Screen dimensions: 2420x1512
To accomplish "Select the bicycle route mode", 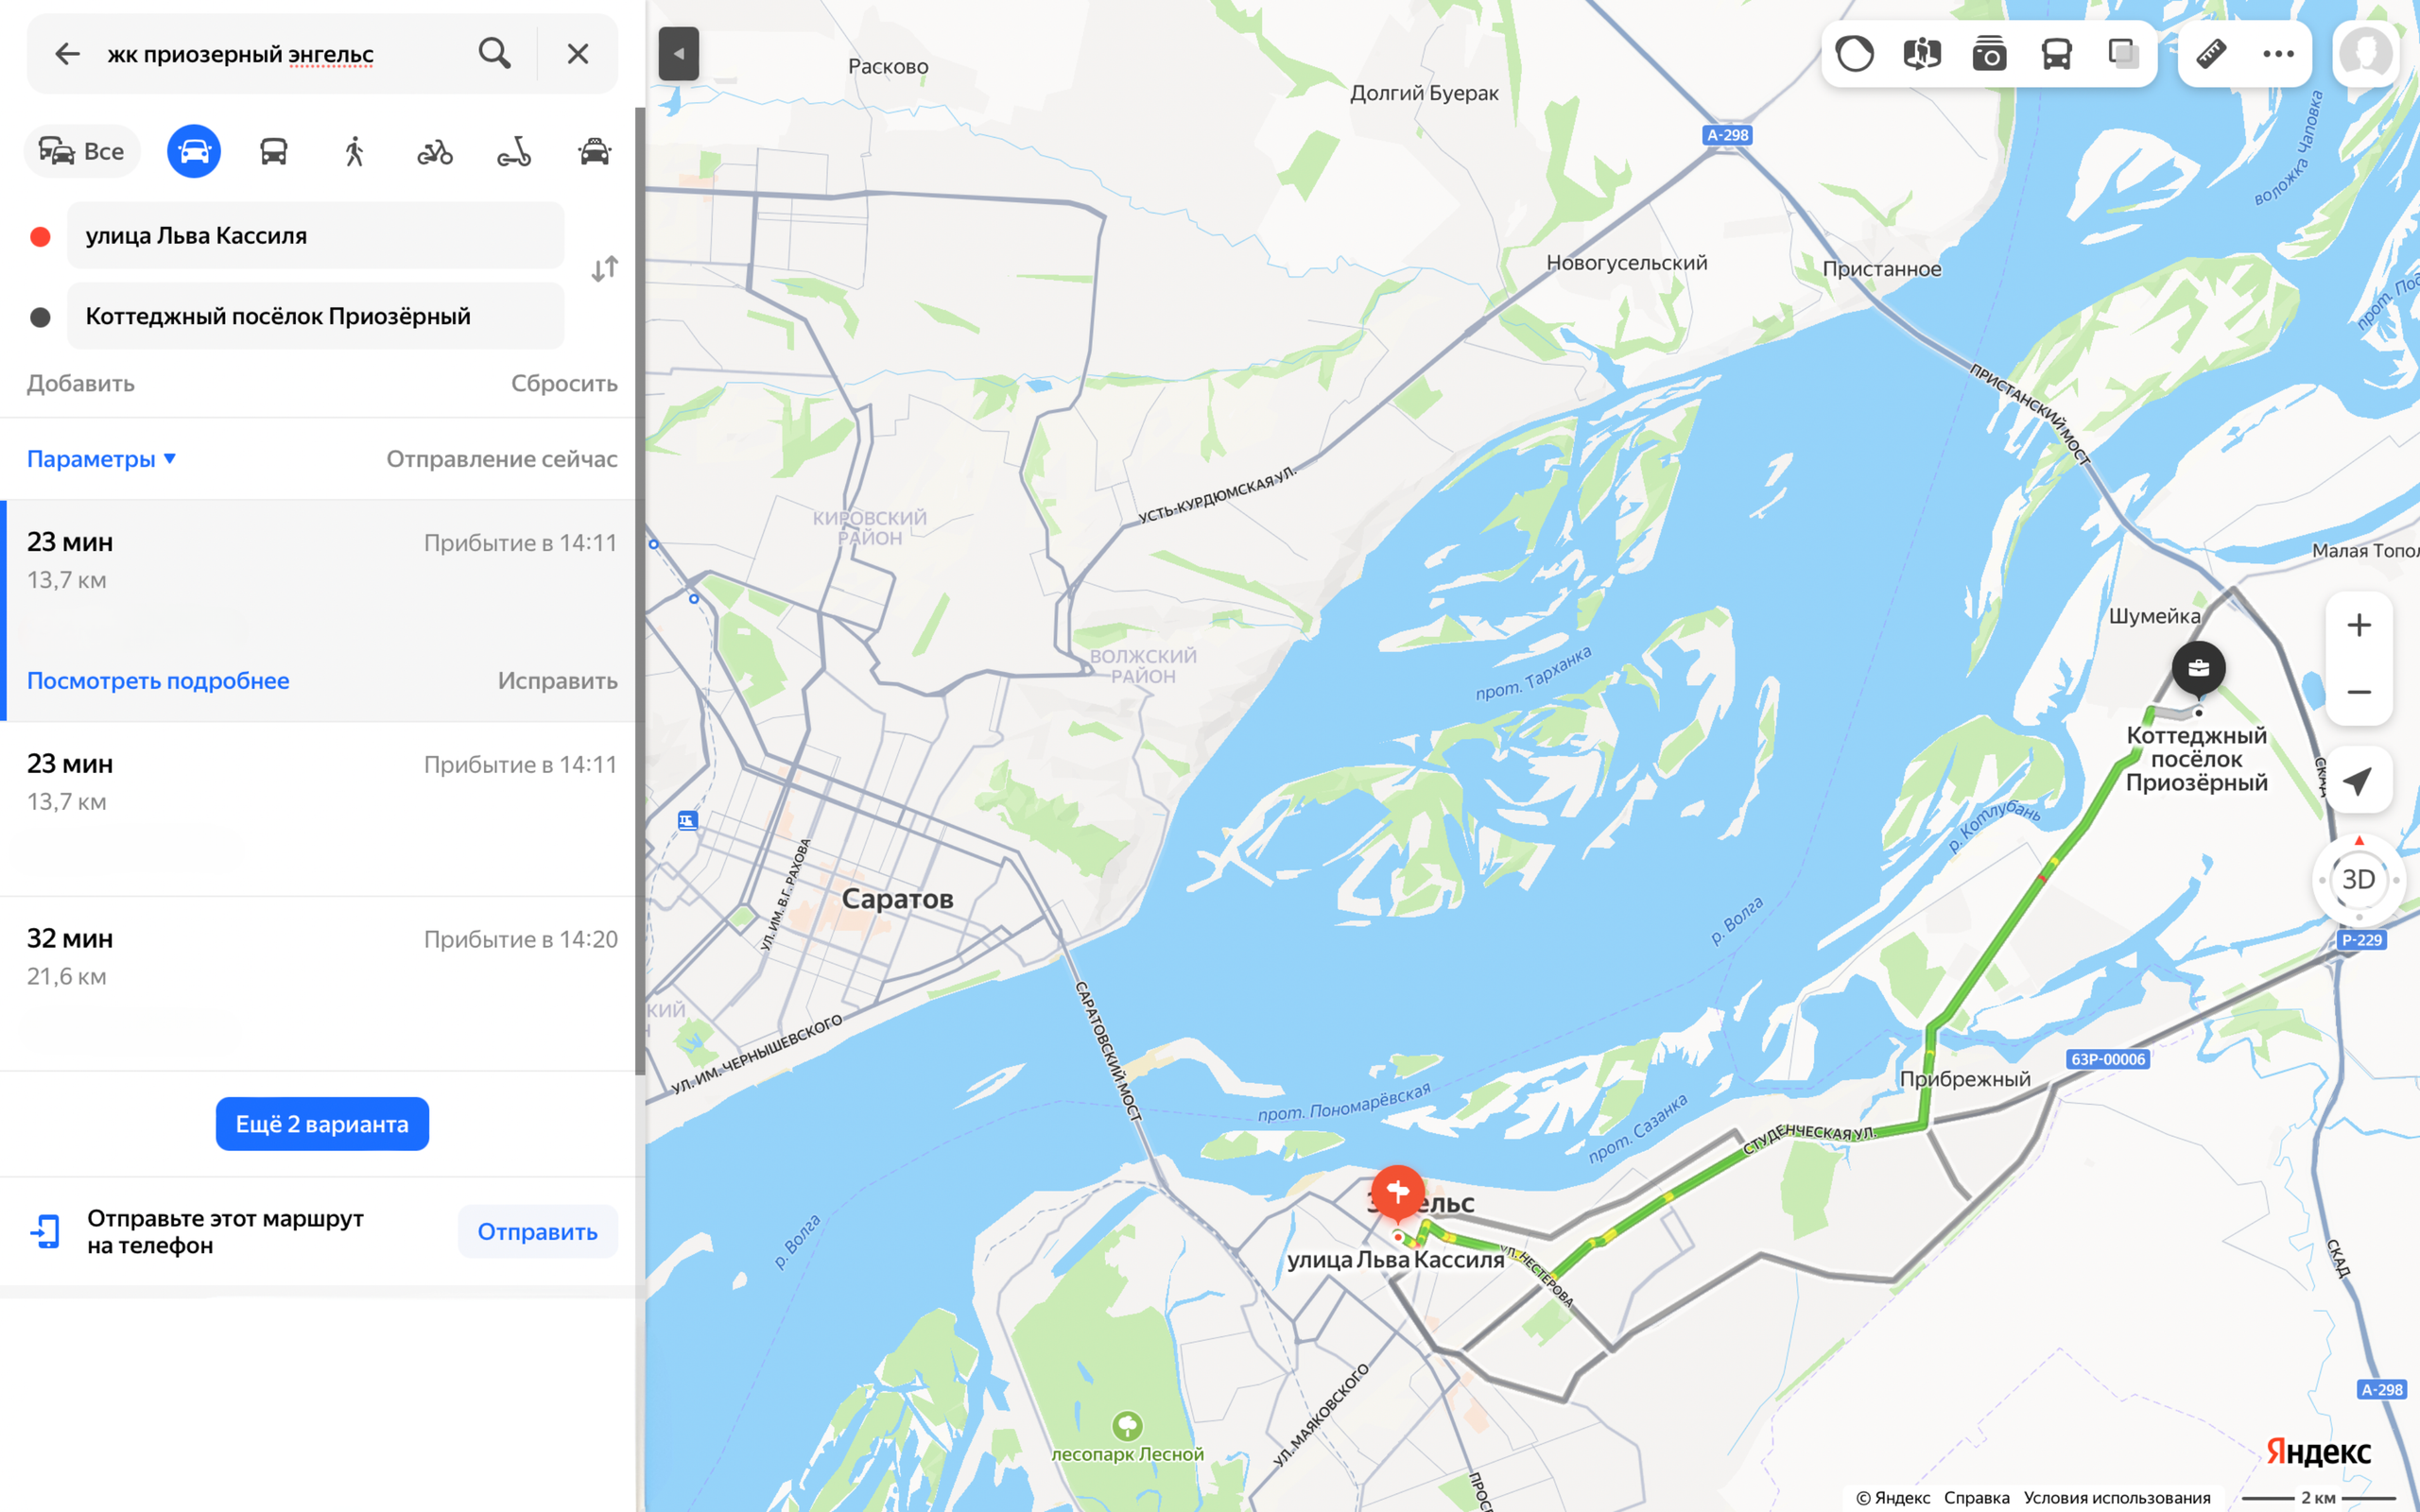I will click(x=434, y=151).
